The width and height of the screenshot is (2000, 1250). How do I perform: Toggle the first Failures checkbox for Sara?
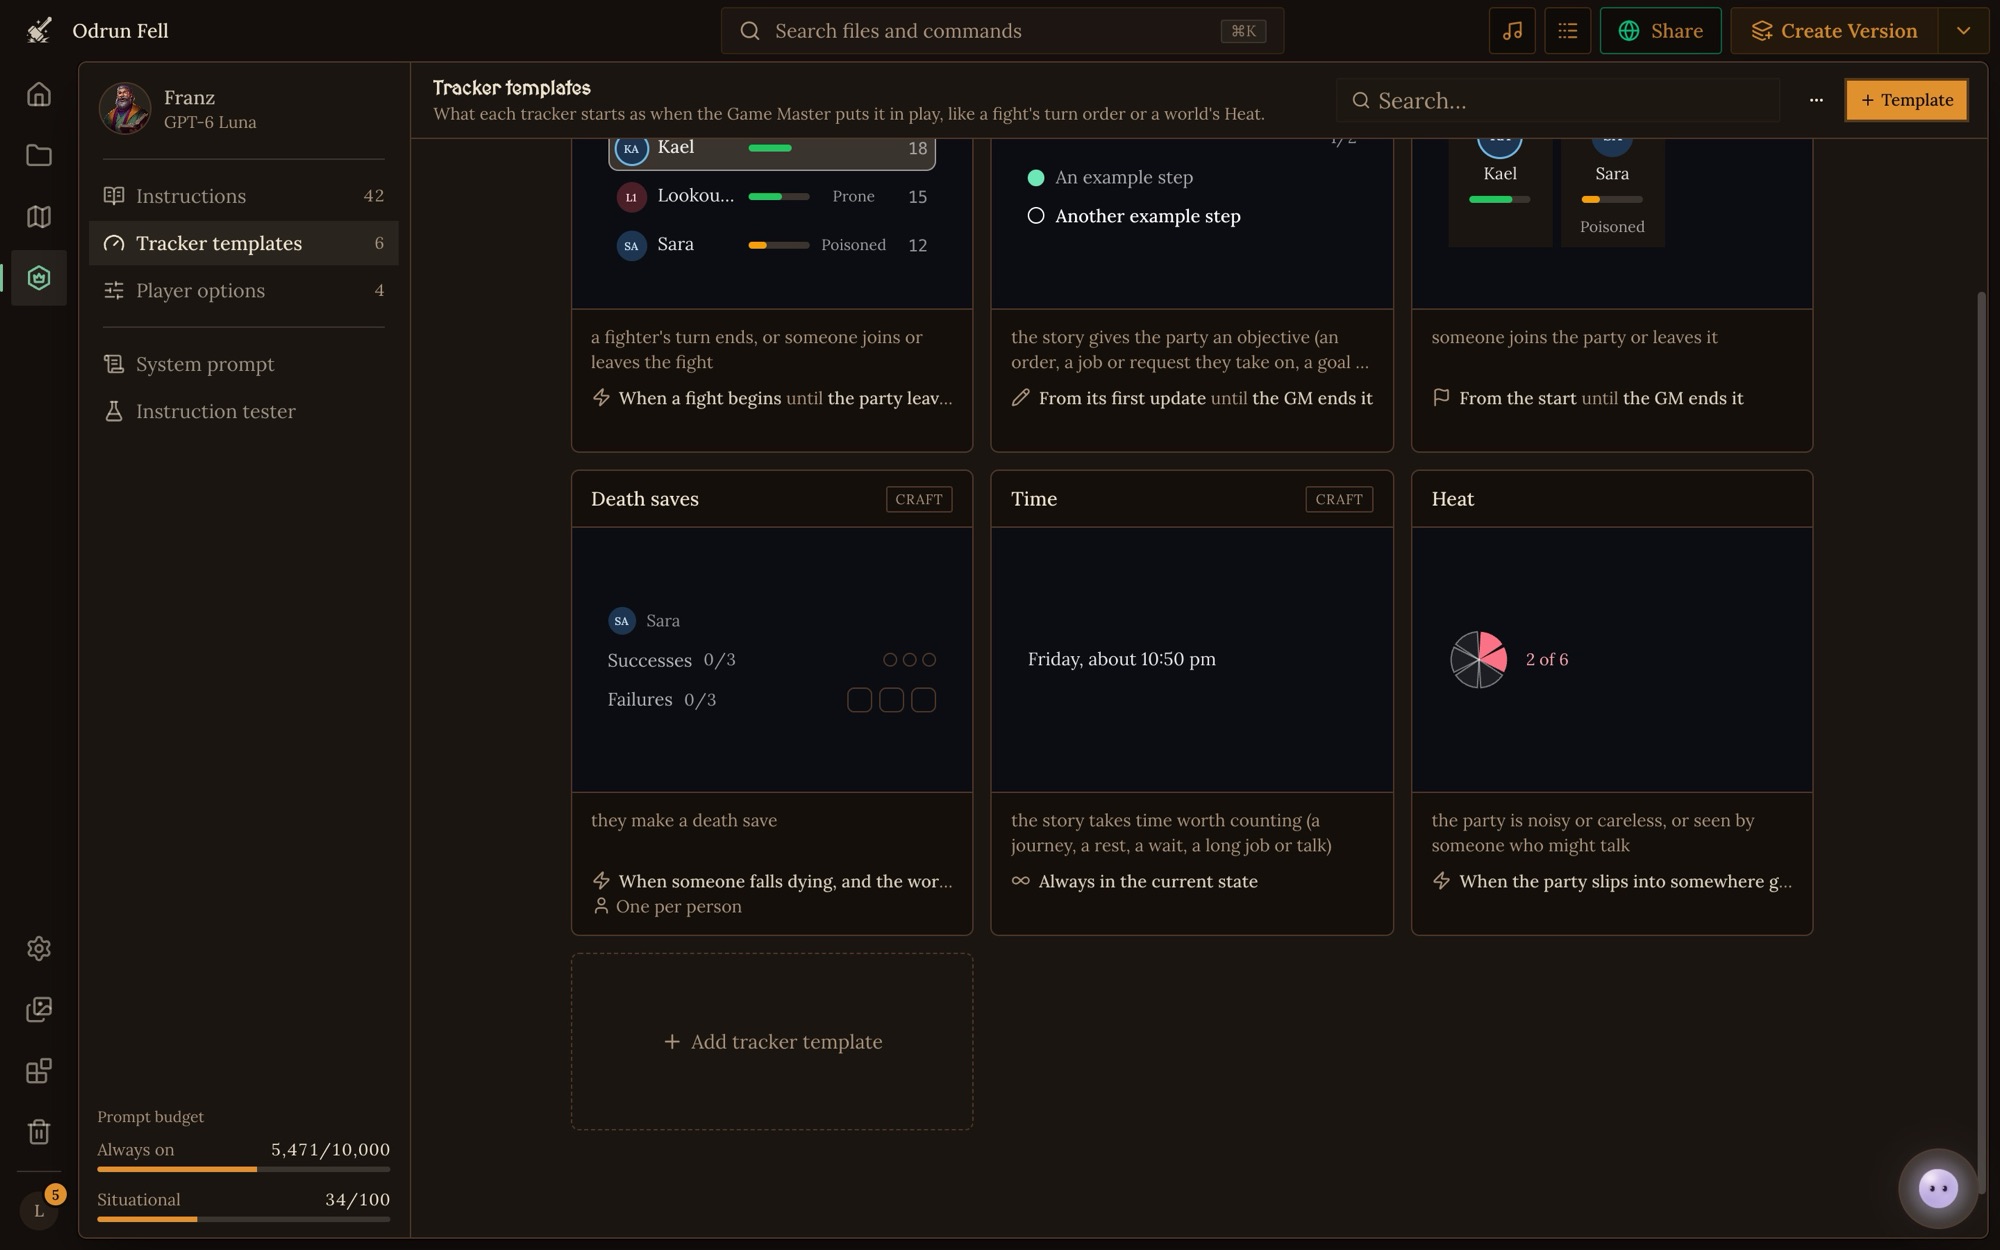(x=859, y=700)
